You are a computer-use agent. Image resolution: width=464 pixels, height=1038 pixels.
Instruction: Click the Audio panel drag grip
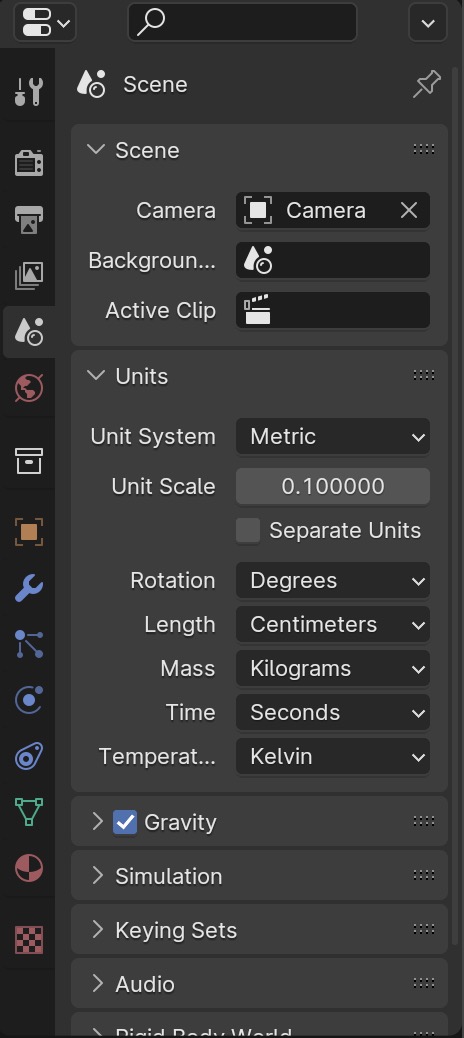pyautogui.click(x=424, y=983)
